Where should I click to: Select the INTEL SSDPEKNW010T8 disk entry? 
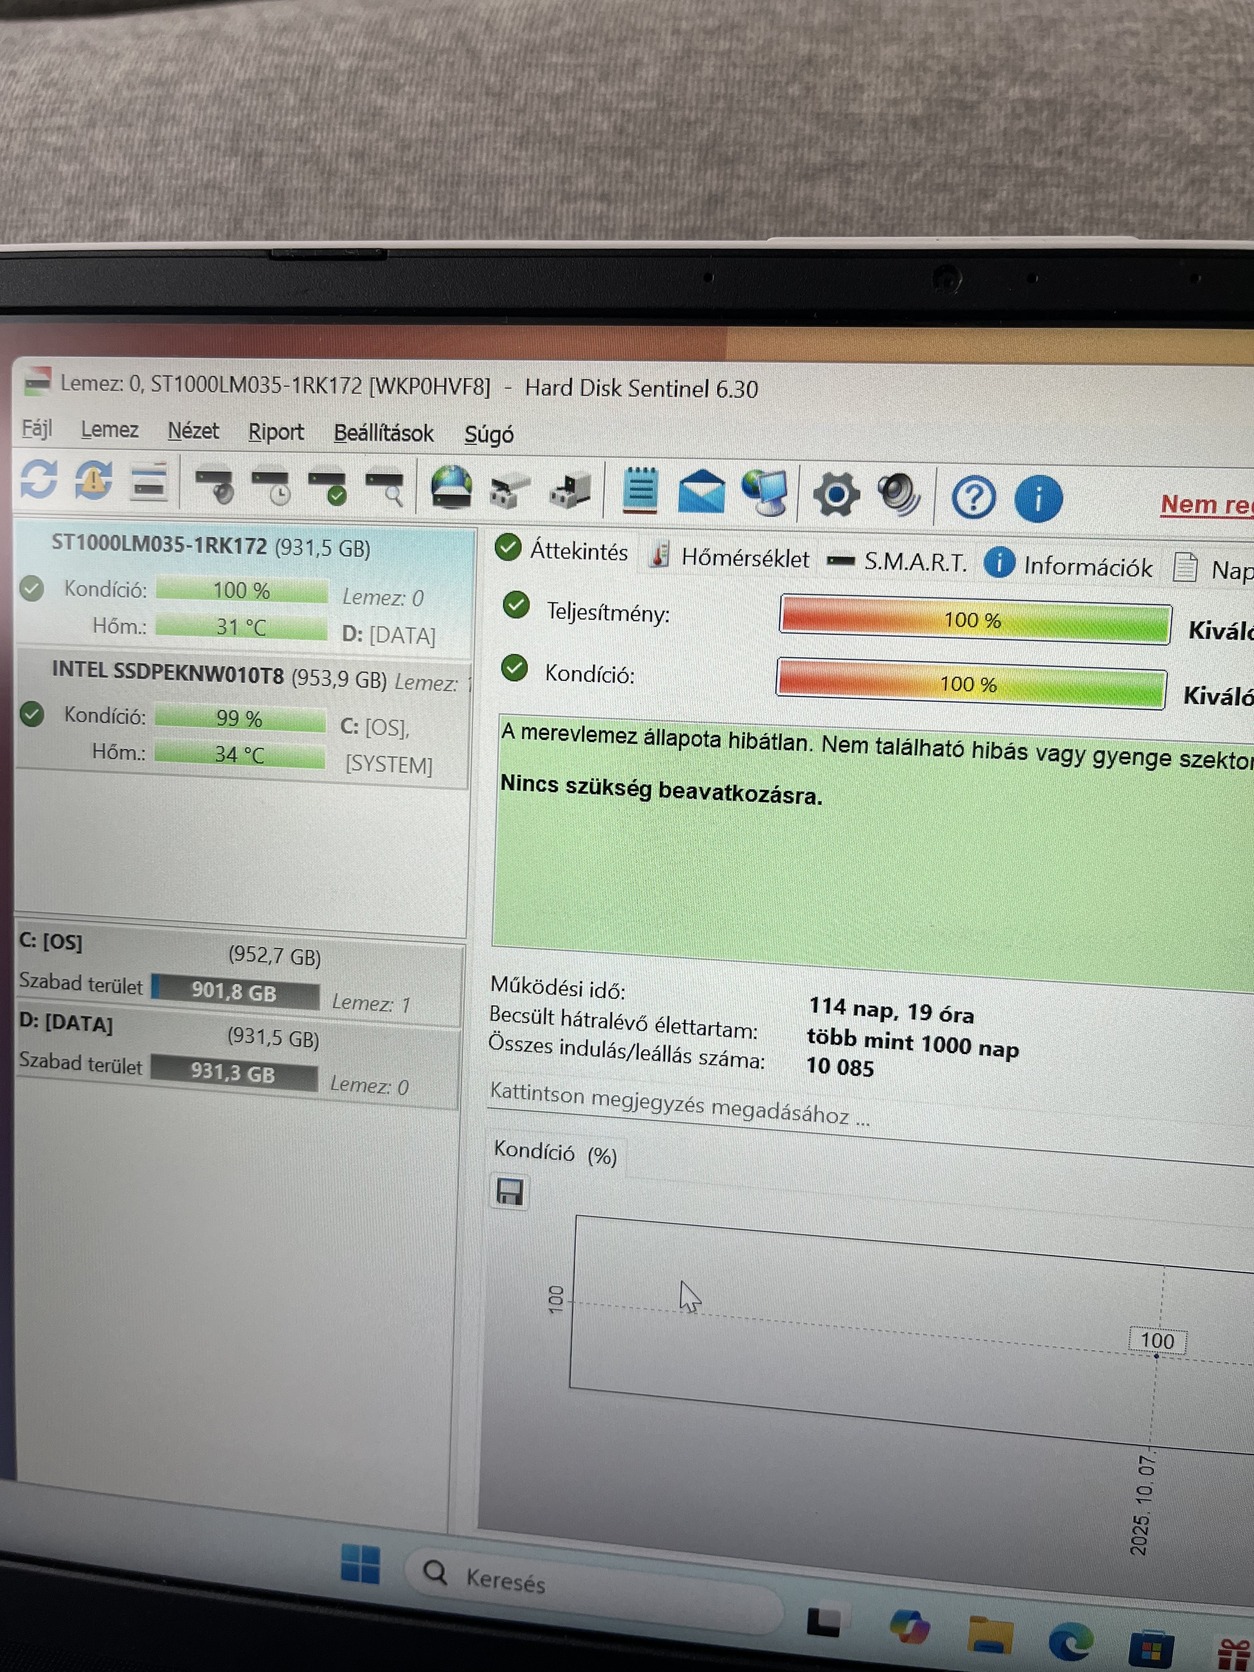click(243, 719)
